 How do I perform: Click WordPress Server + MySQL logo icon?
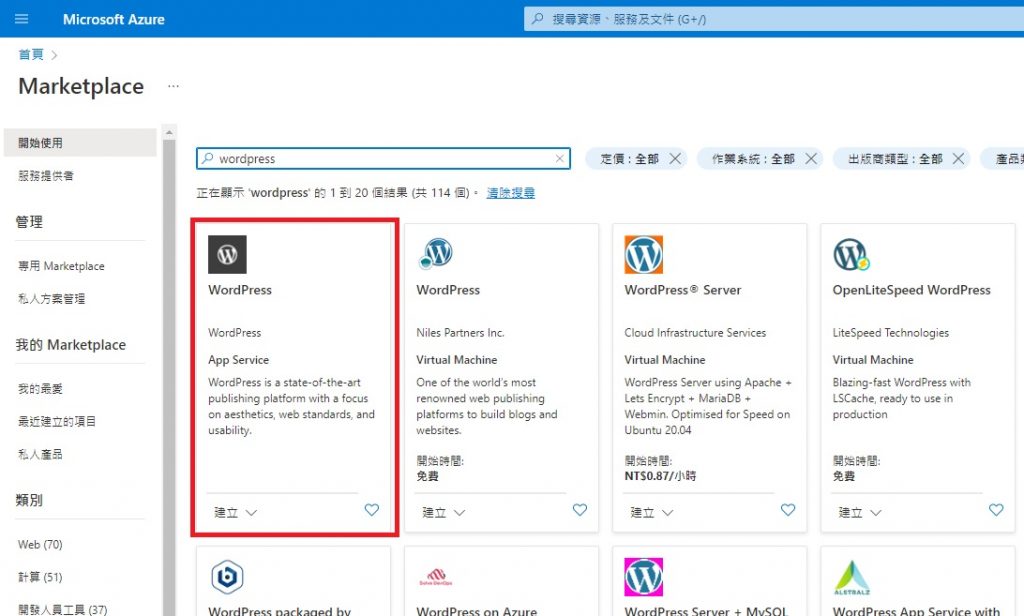click(x=643, y=577)
